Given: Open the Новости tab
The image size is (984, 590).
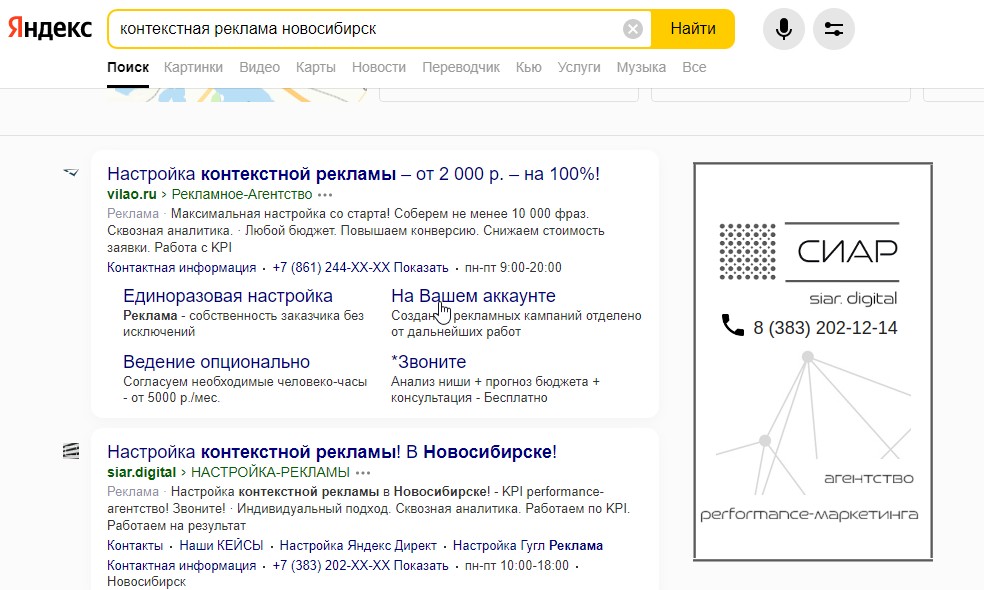Looking at the screenshot, I should coord(378,67).
